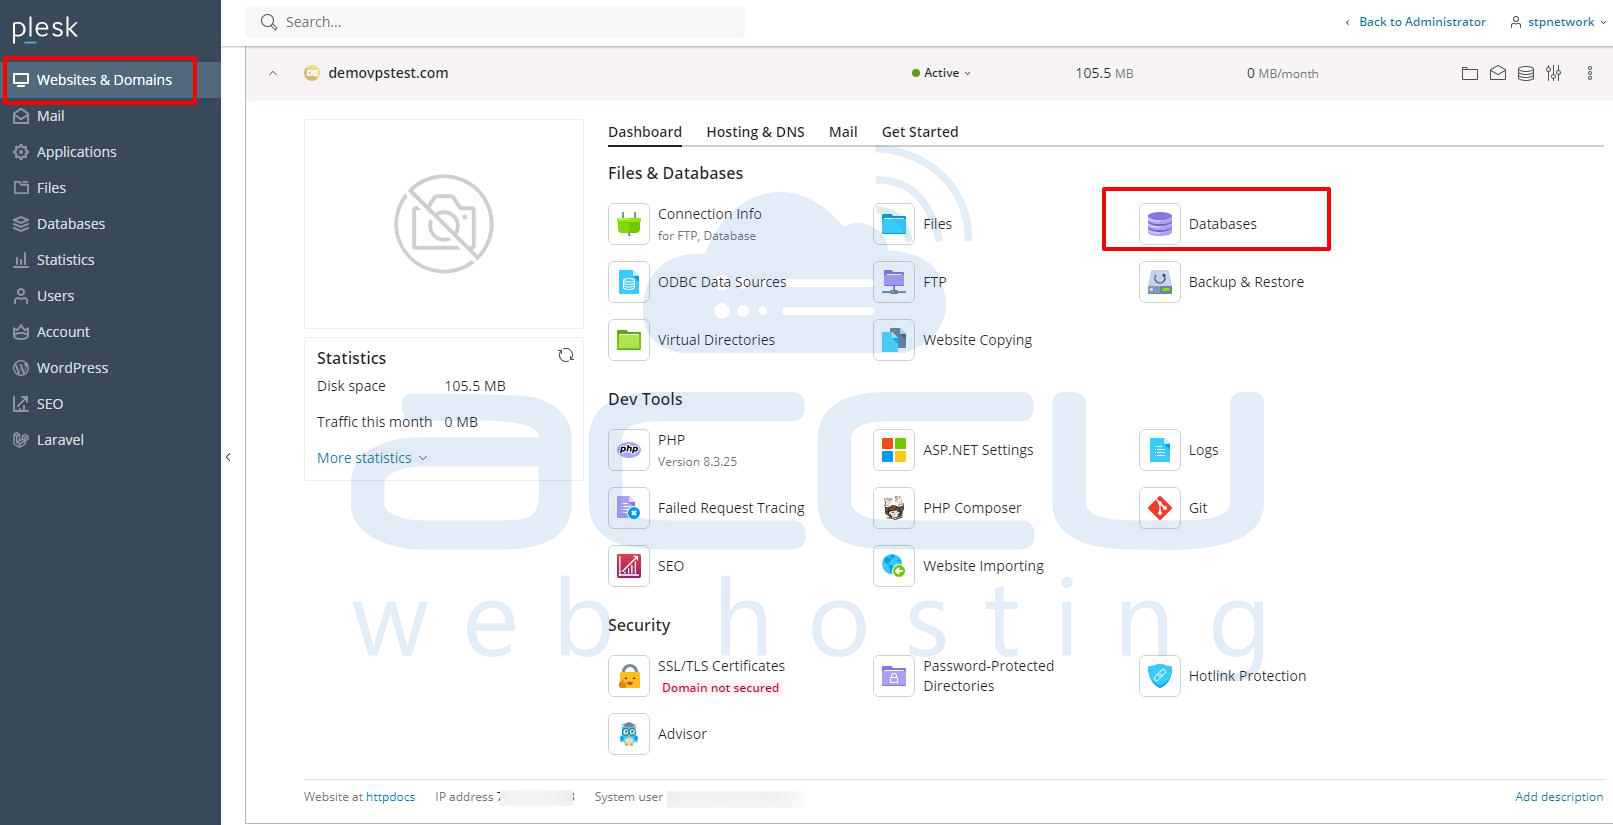This screenshot has width=1613, height=825.
Task: Open the stpnetwork user menu
Action: tap(1559, 22)
